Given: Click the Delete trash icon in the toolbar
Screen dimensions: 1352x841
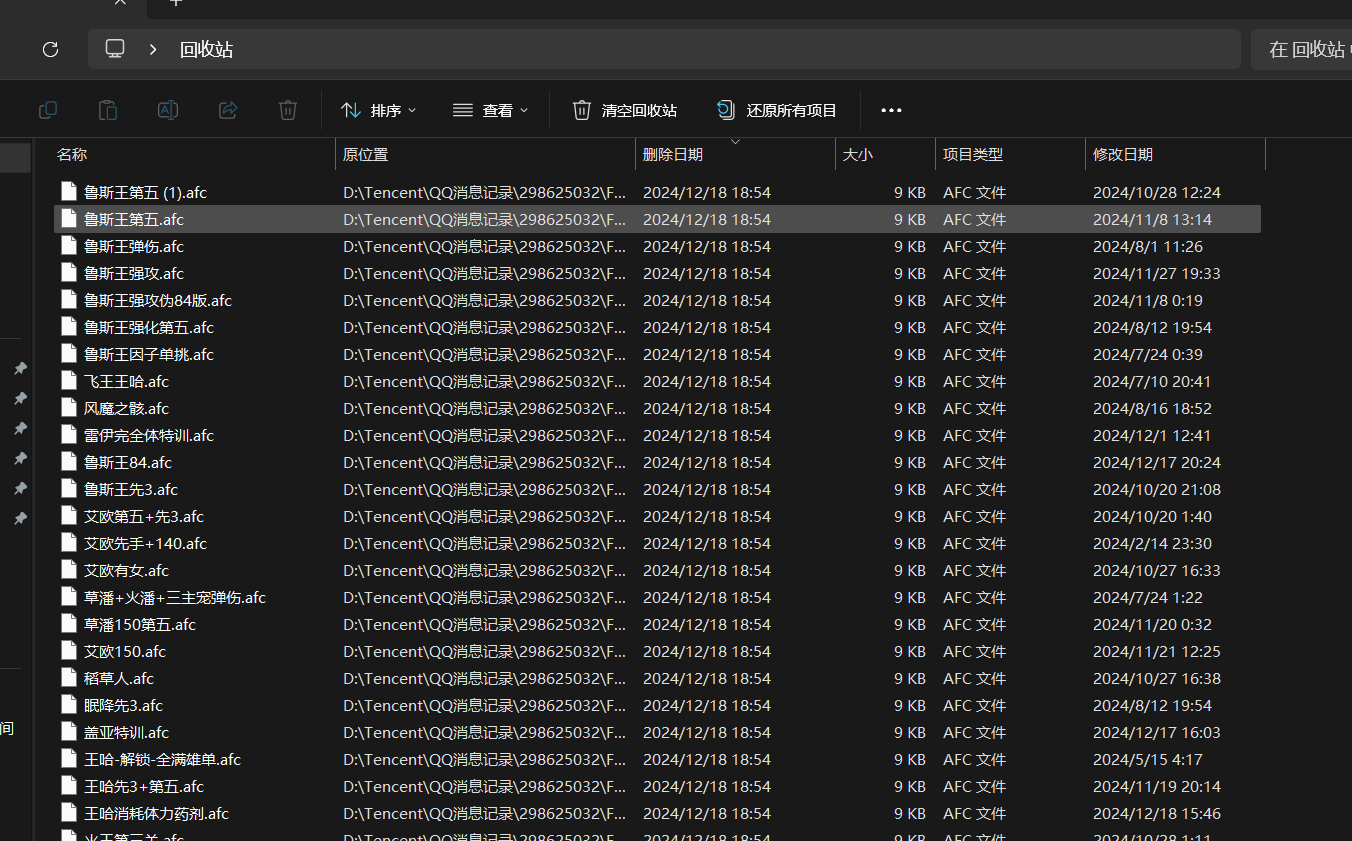Looking at the screenshot, I should pyautogui.click(x=288, y=110).
